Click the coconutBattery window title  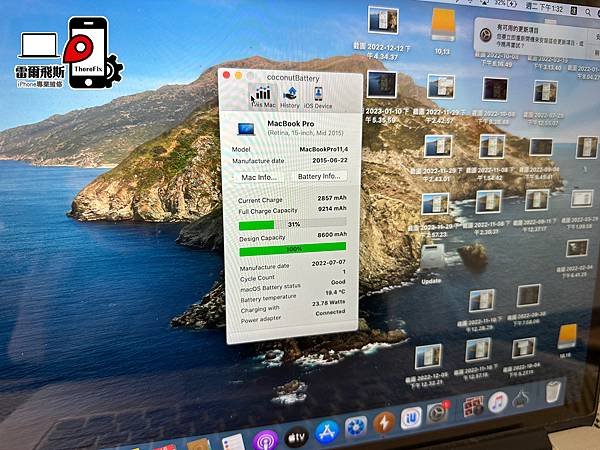[293, 78]
